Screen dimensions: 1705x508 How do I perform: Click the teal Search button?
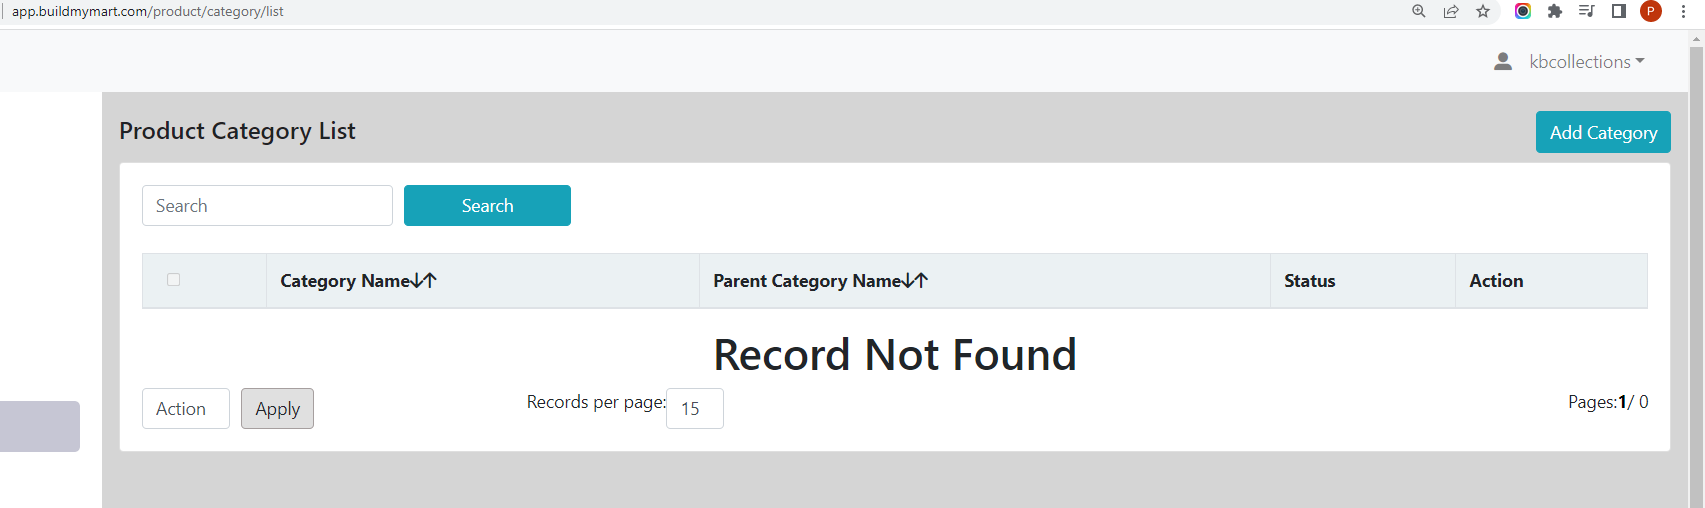click(487, 206)
